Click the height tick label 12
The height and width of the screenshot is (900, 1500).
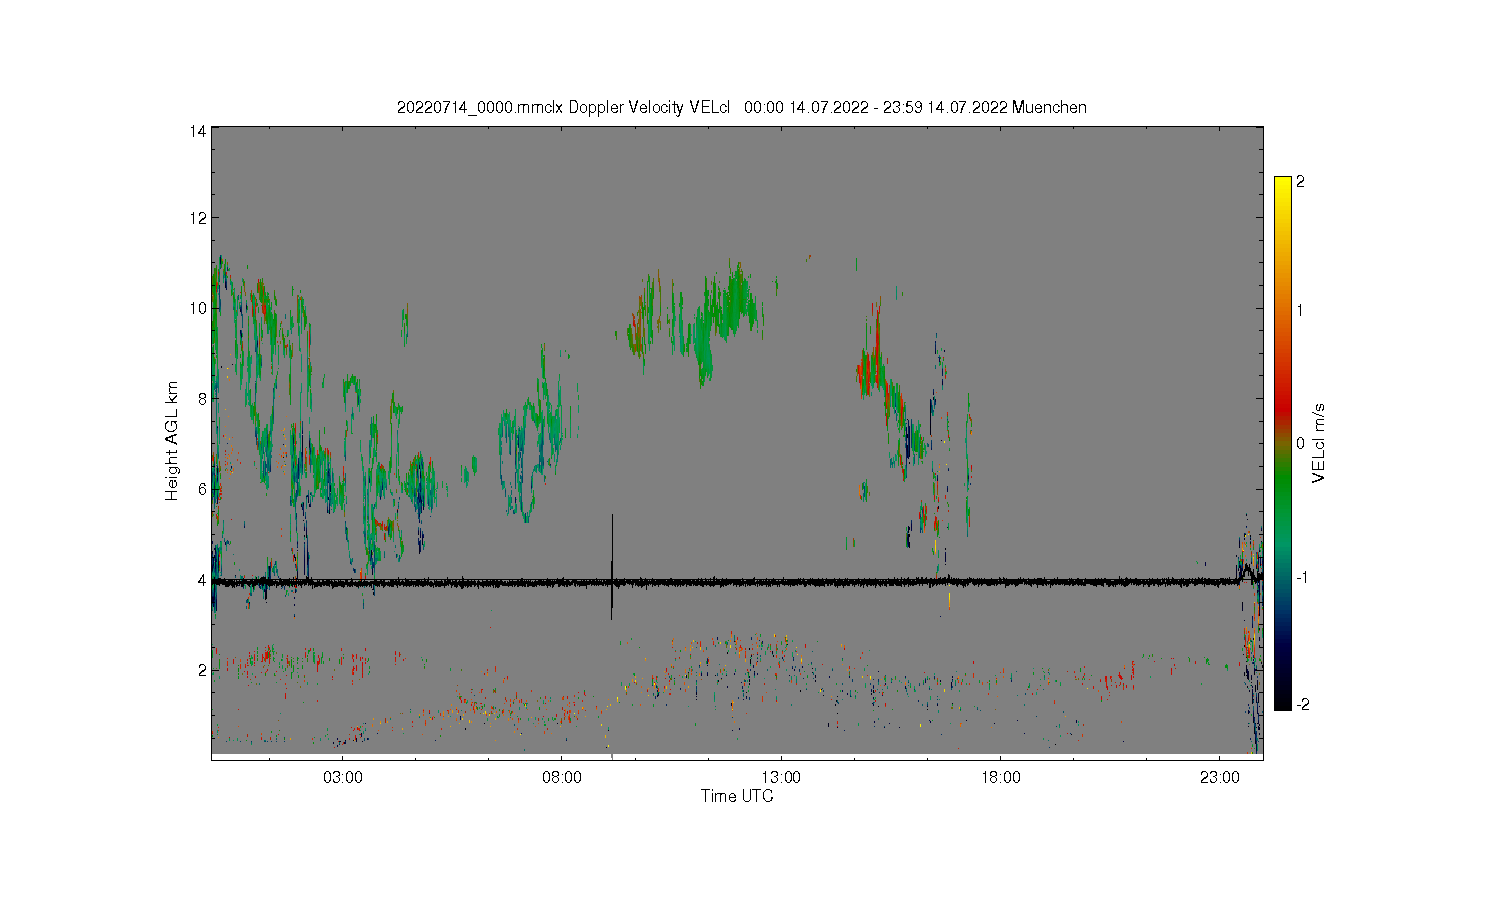[198, 218]
